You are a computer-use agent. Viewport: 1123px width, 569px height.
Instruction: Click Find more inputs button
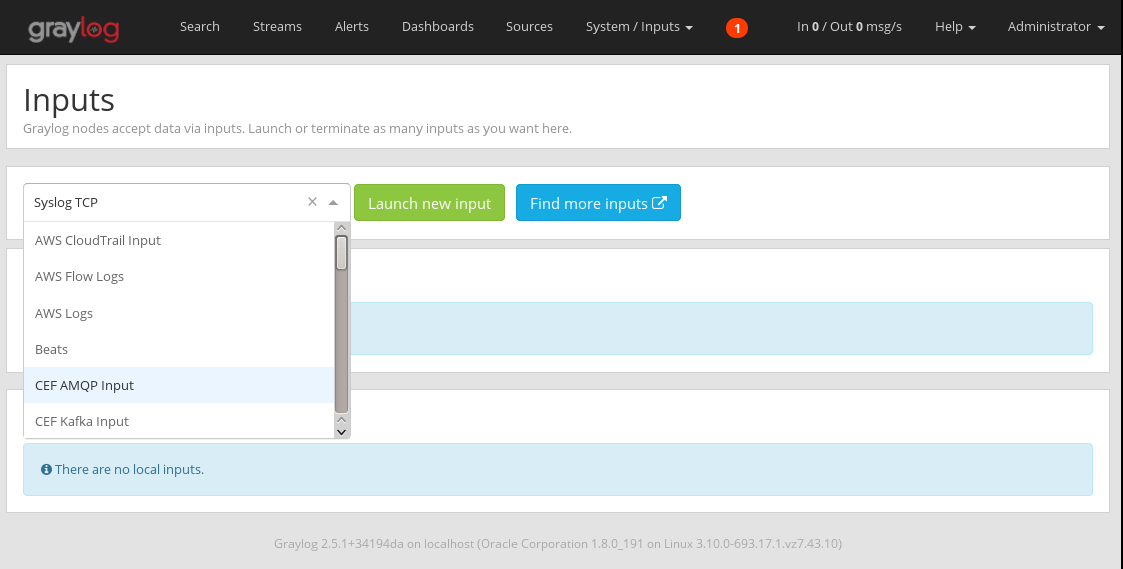click(x=598, y=203)
